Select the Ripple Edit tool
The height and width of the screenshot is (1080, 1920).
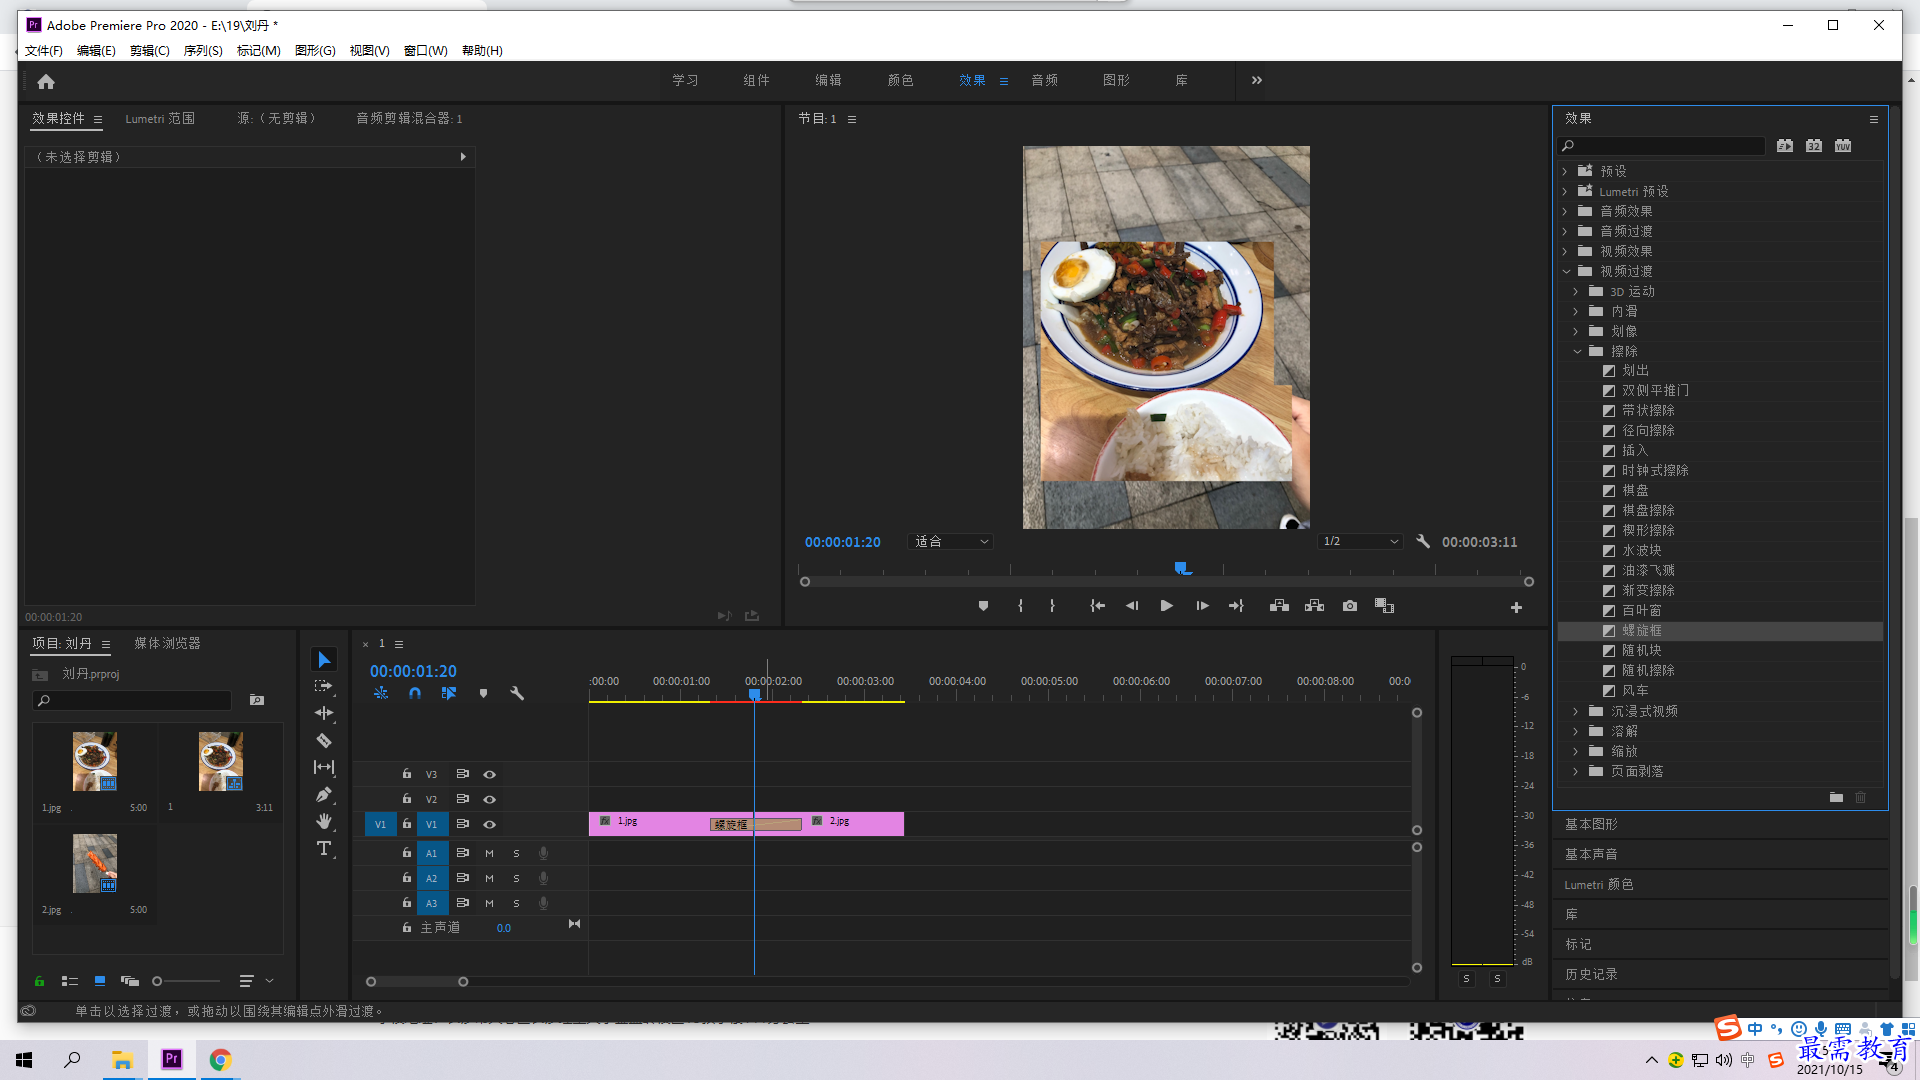[x=324, y=713]
